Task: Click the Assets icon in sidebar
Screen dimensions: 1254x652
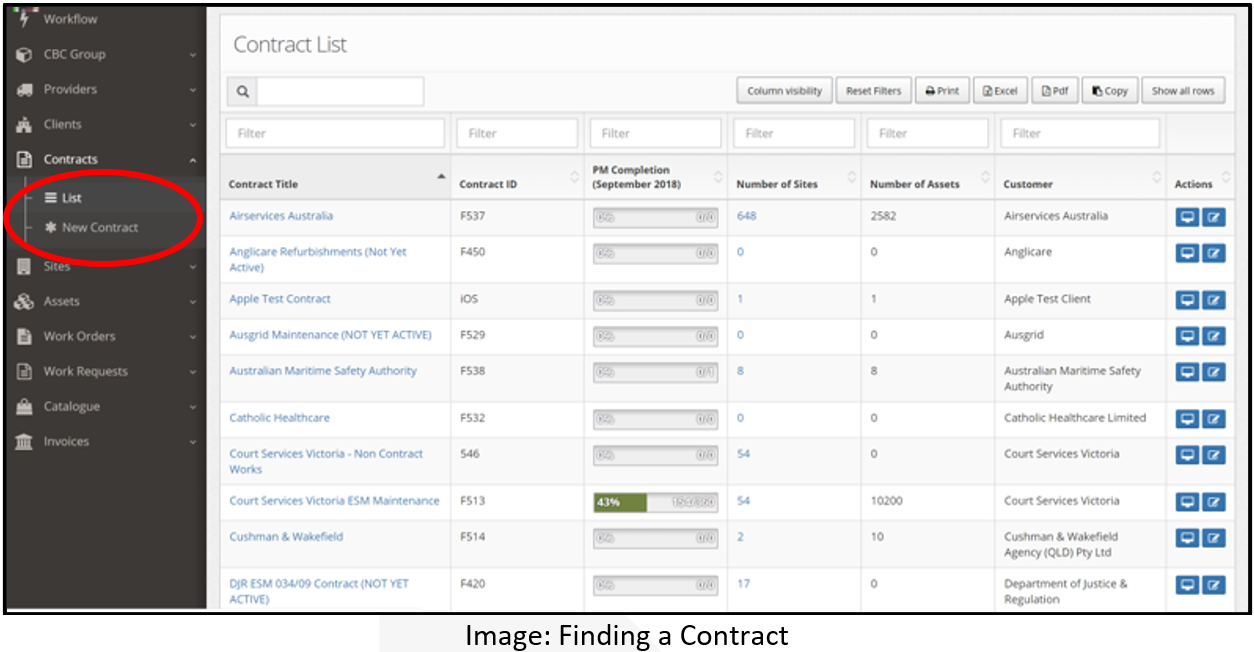Action: [x=24, y=301]
